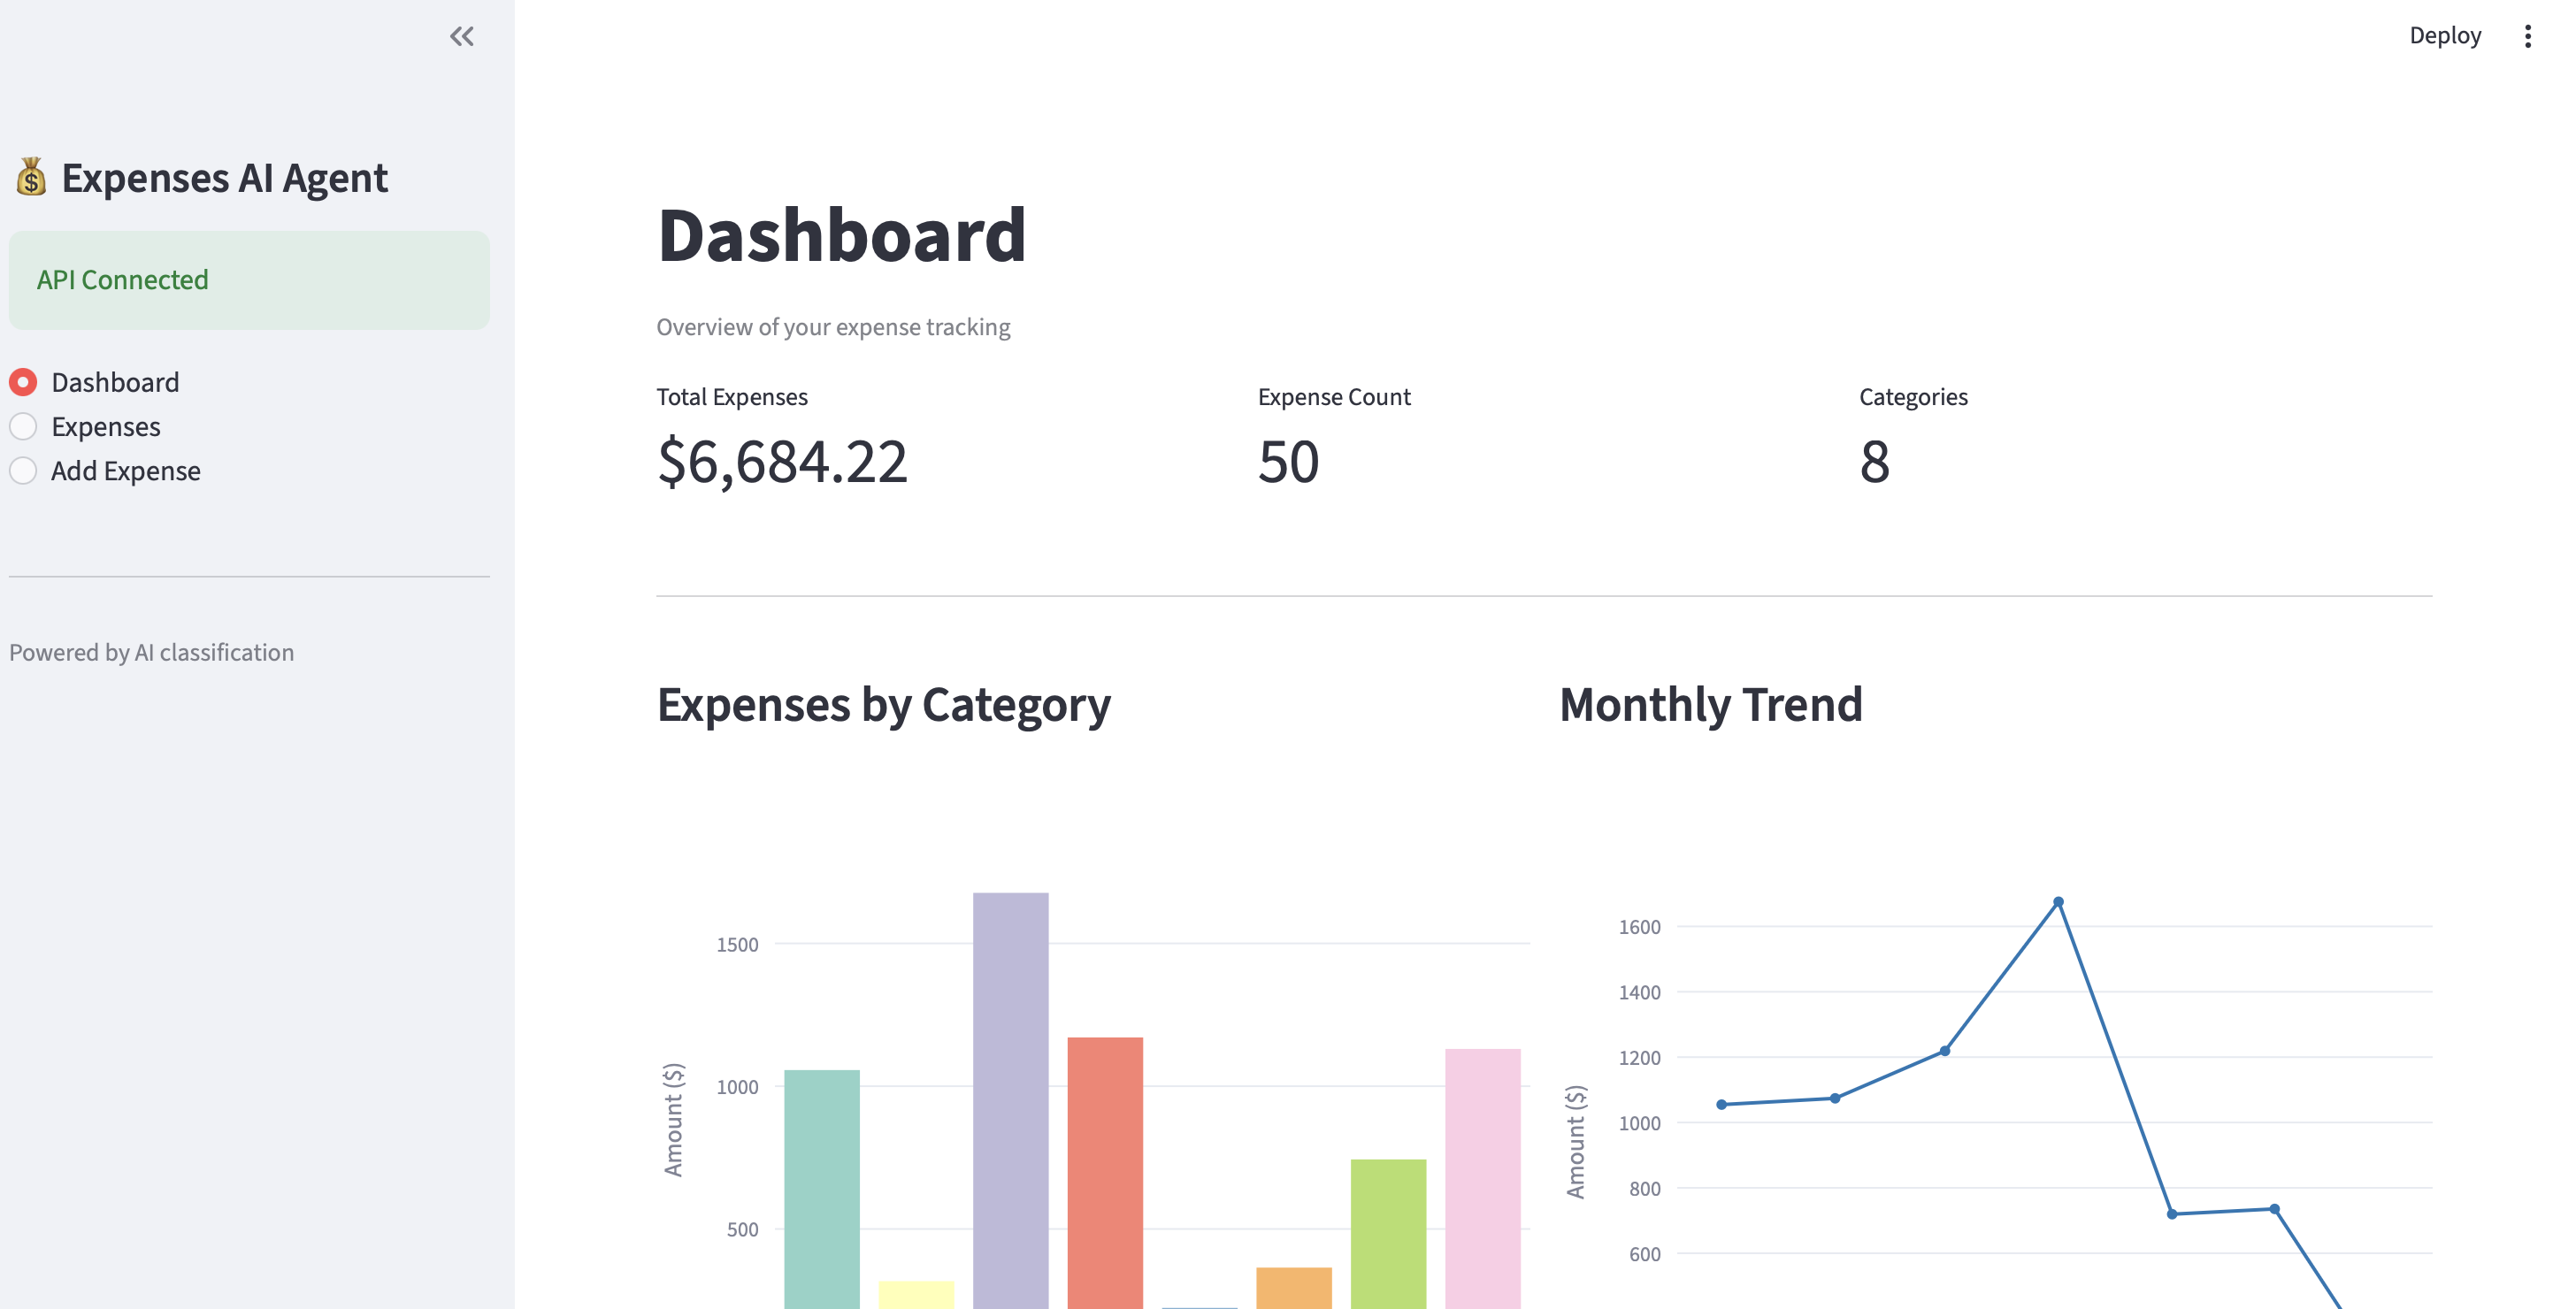Collapse the sidebar with double-chevron icon

pyautogui.click(x=461, y=37)
